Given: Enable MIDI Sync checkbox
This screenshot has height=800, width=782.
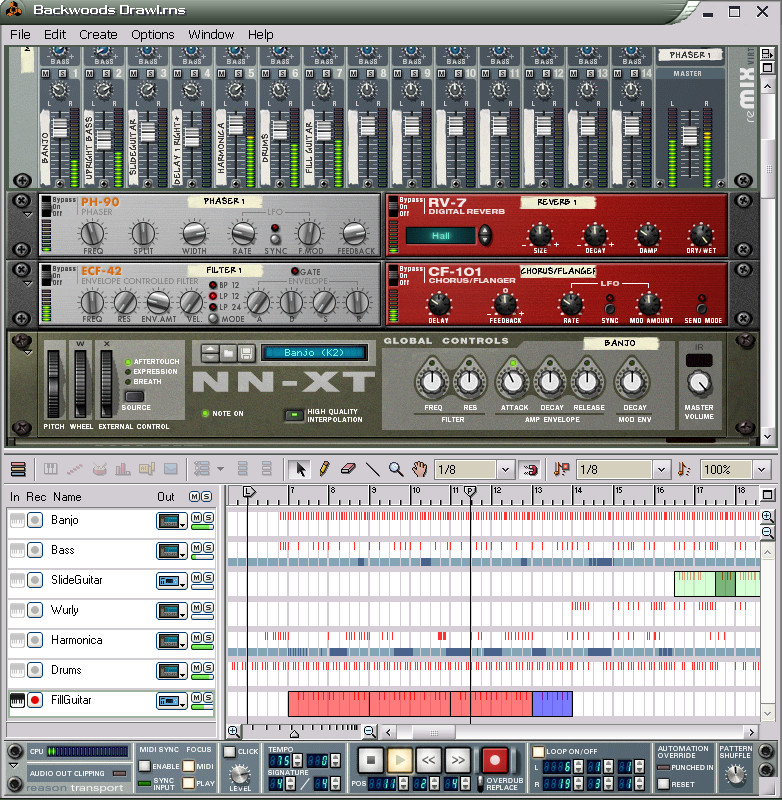Looking at the screenshot, I should tap(144, 766).
